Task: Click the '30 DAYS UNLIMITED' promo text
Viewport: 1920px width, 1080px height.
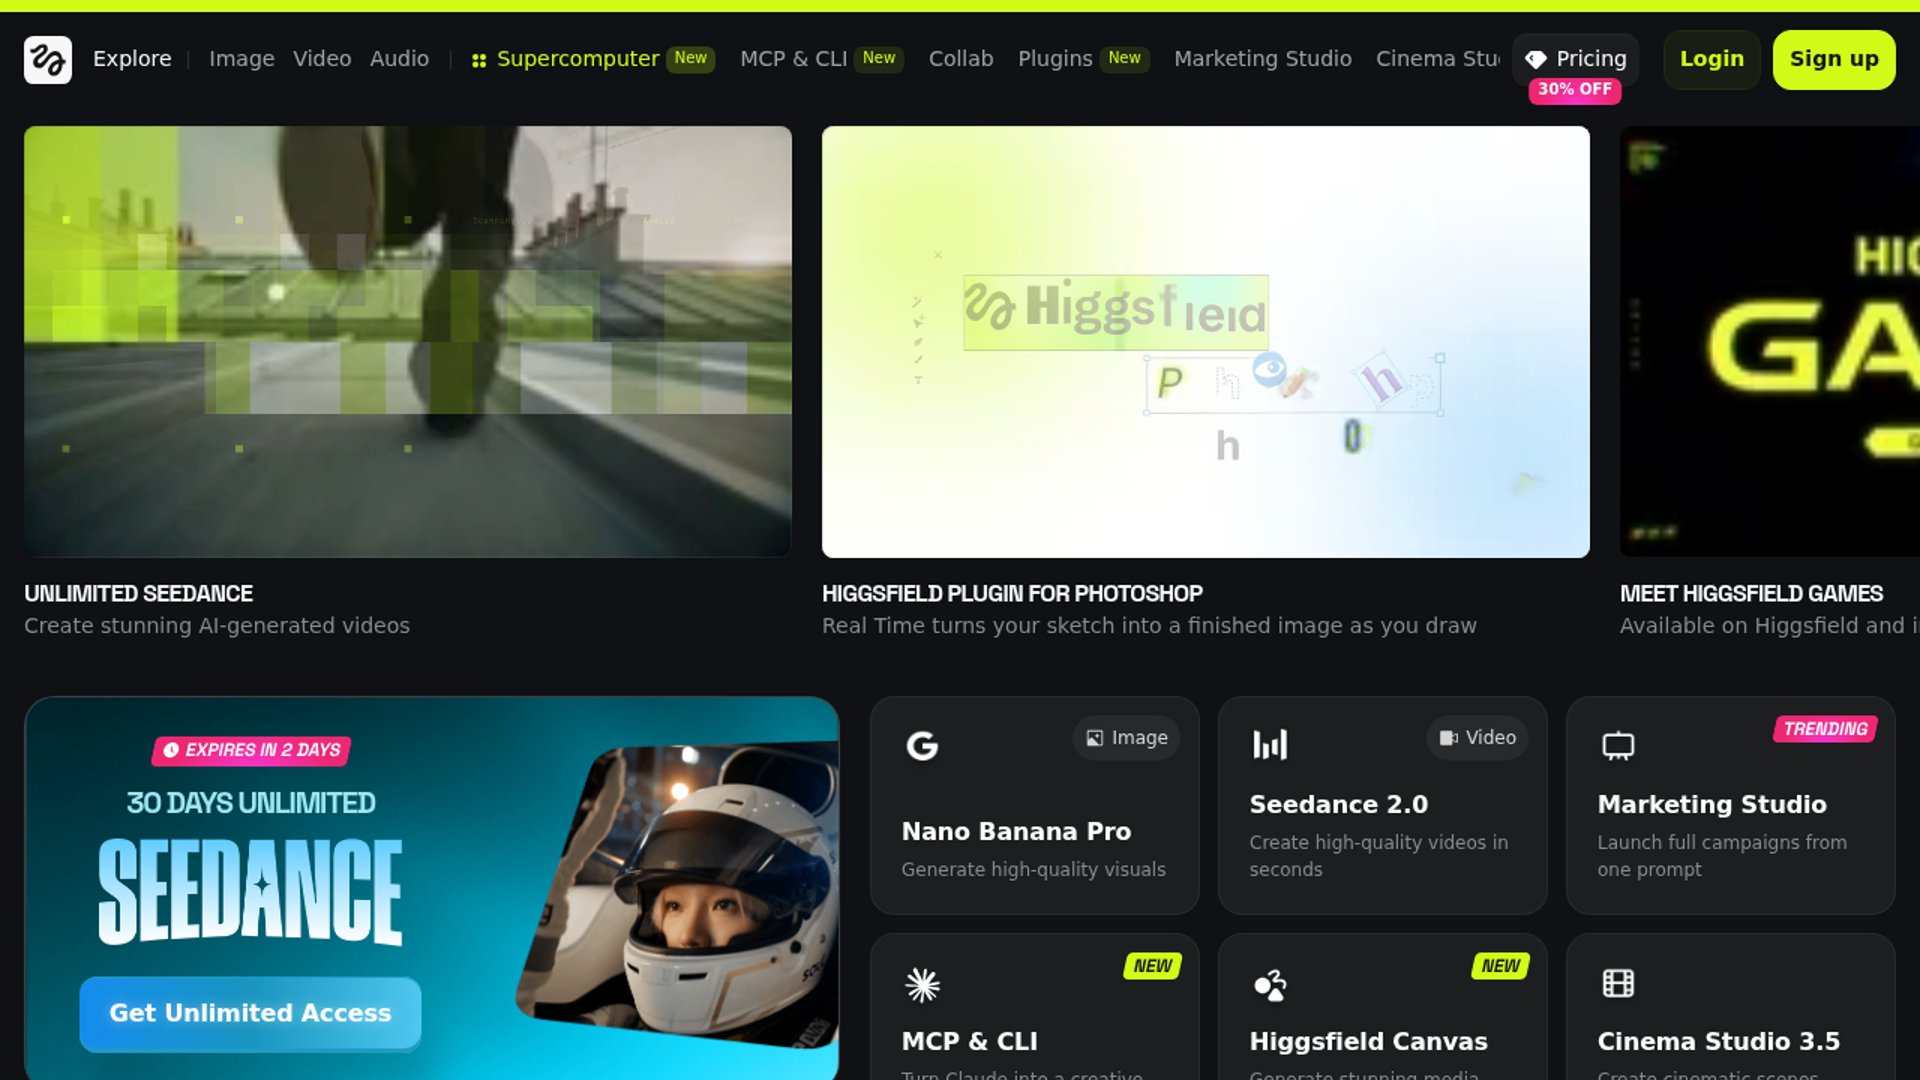Action: 251,803
